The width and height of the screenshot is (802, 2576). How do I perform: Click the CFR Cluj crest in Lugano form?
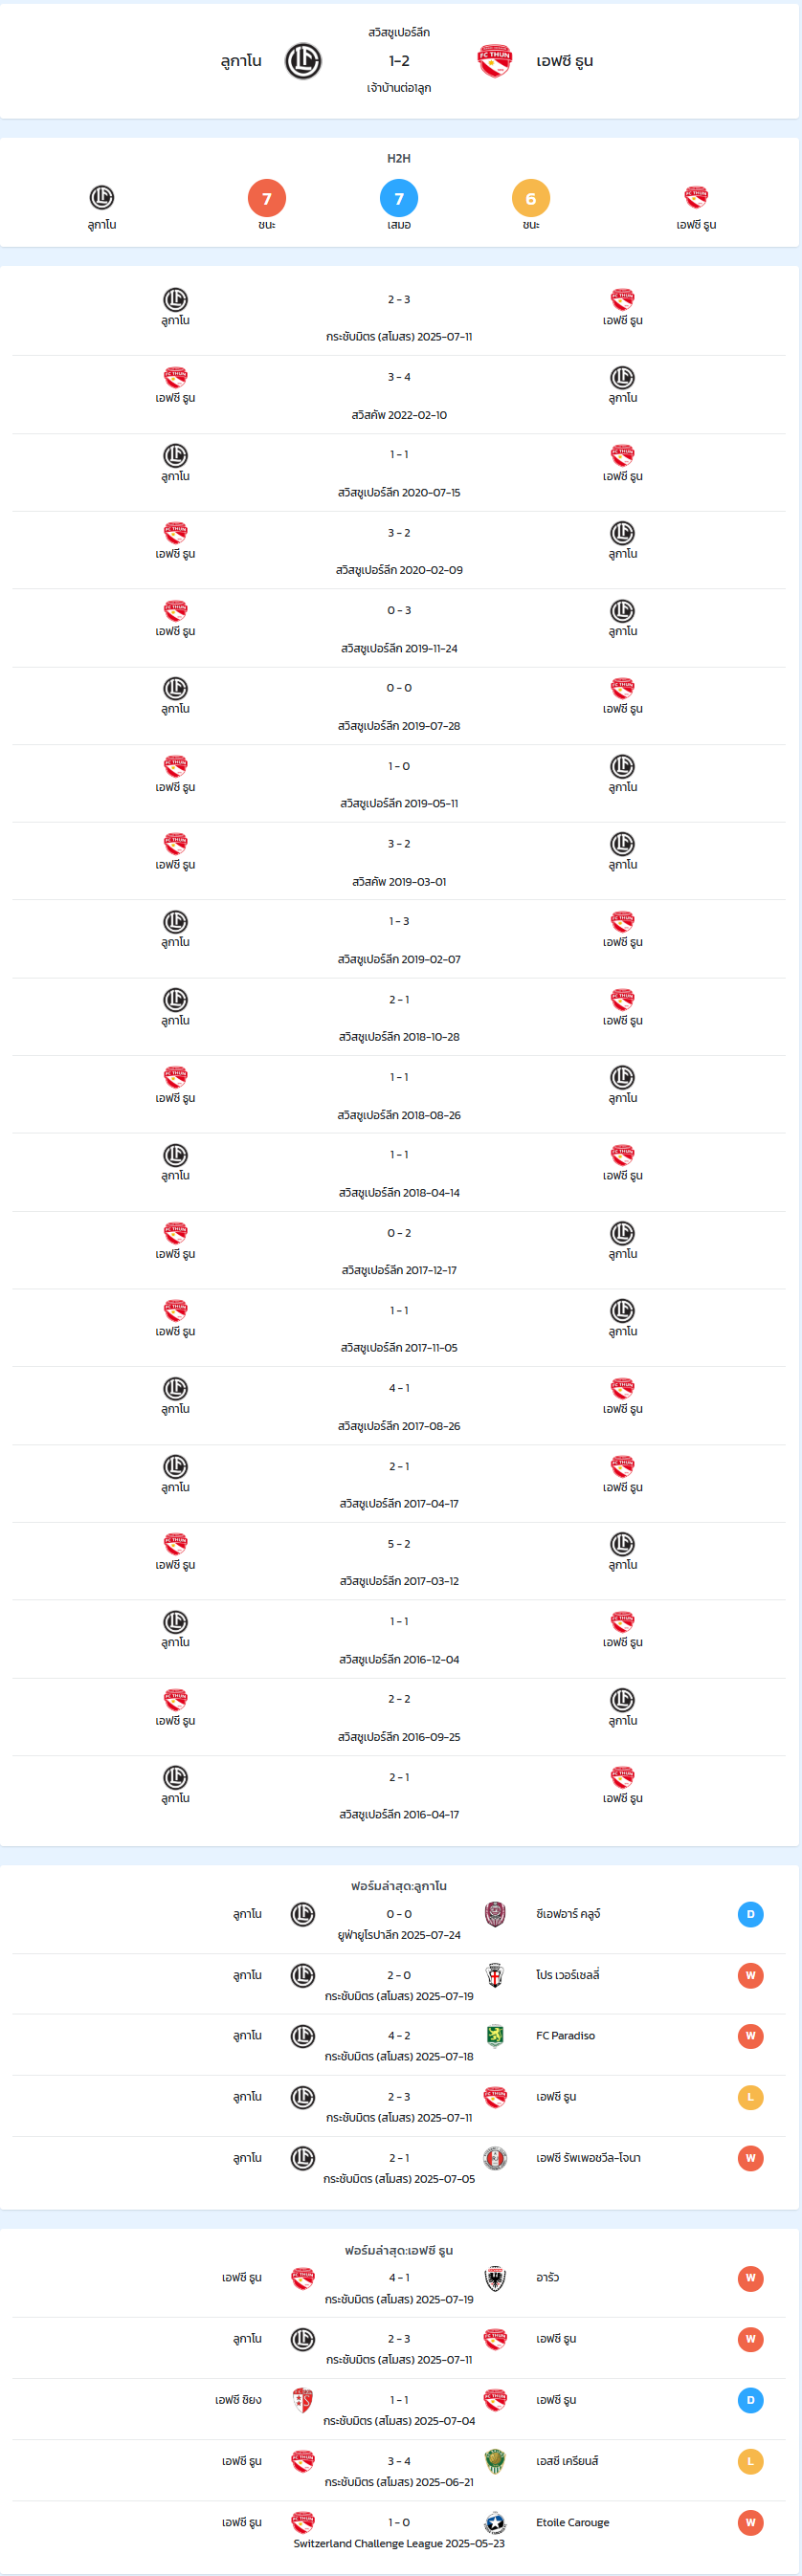click(495, 1913)
